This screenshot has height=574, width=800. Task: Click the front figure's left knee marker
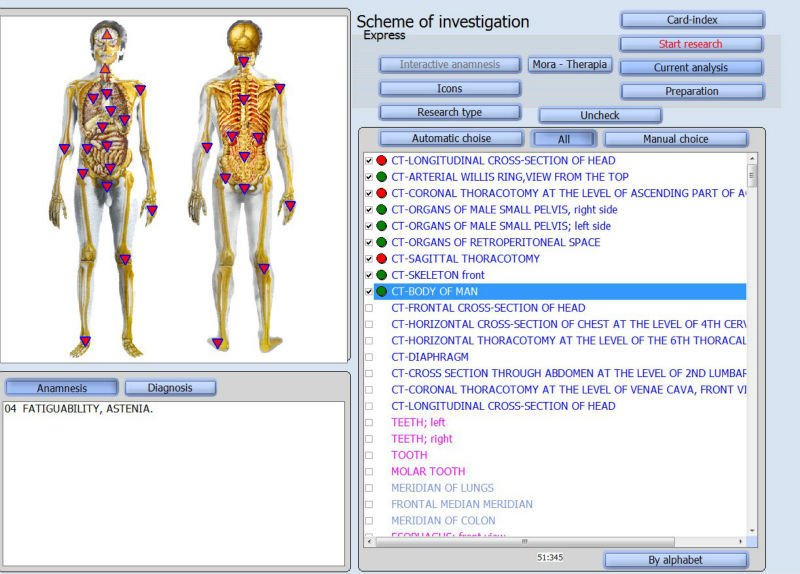(125, 259)
